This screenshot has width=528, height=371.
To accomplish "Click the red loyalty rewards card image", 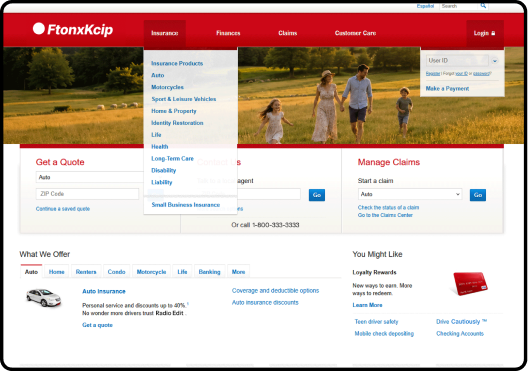I will coord(470,283).
